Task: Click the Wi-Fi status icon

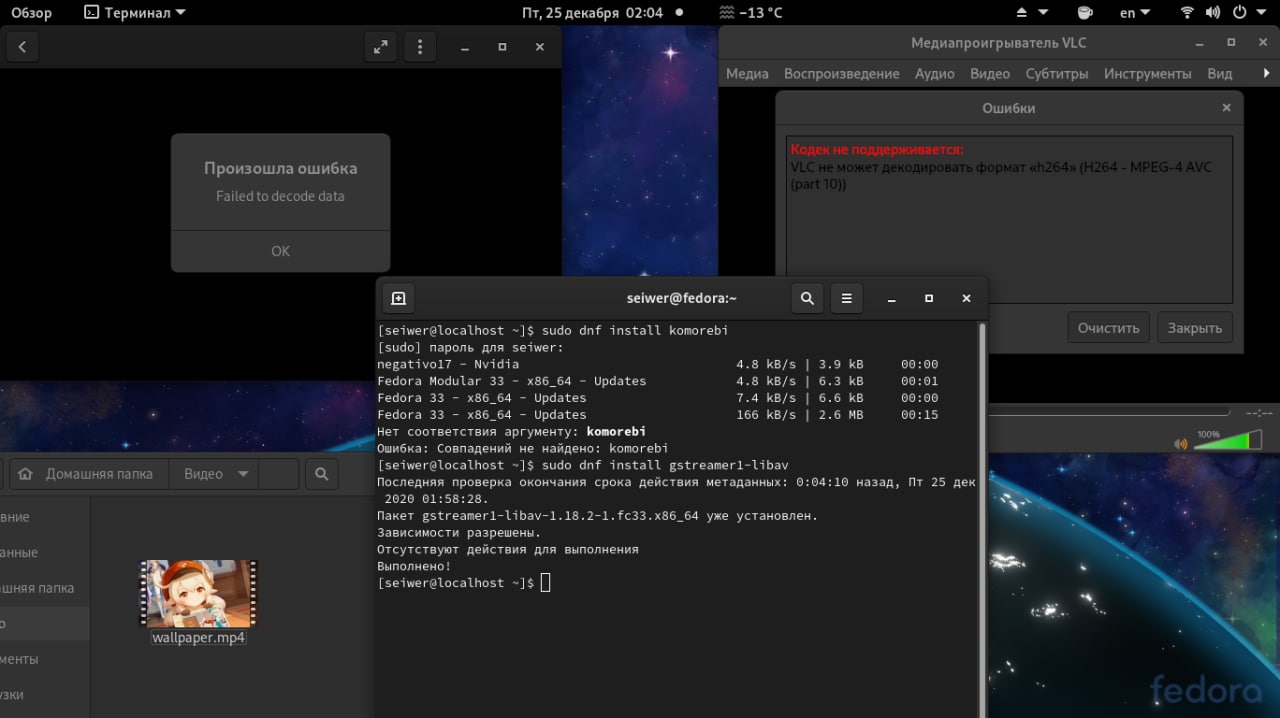Action: tap(1187, 13)
